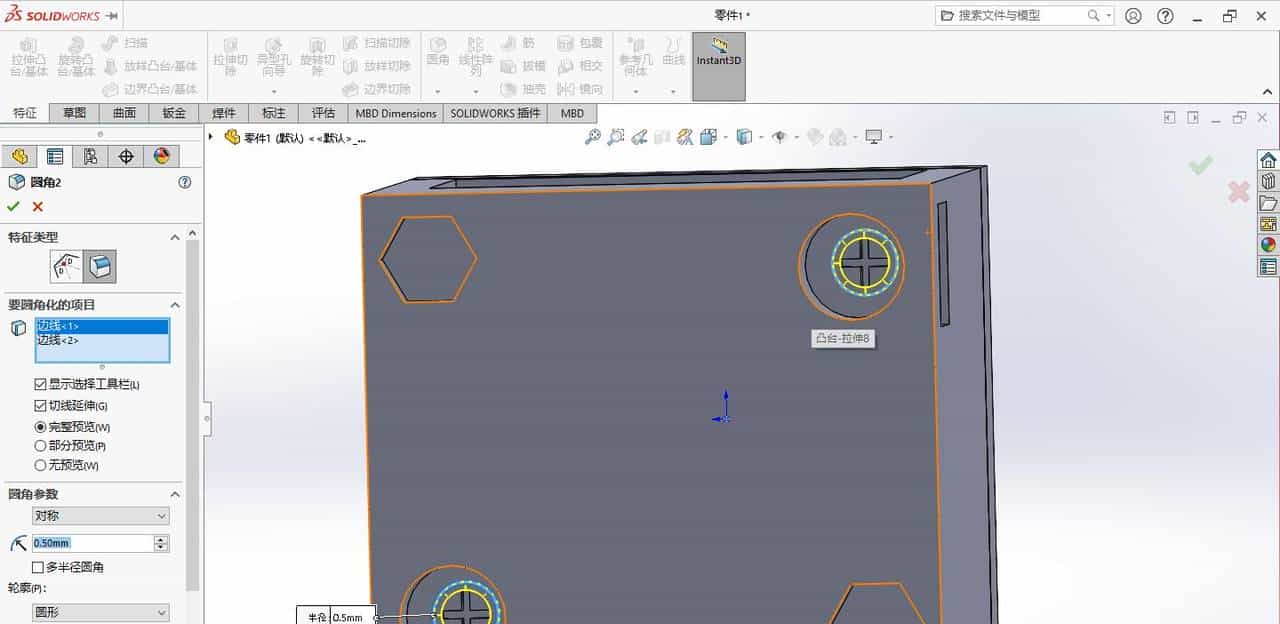Open the 评估 ribbon tab
This screenshot has height=624, width=1280.
(x=322, y=113)
